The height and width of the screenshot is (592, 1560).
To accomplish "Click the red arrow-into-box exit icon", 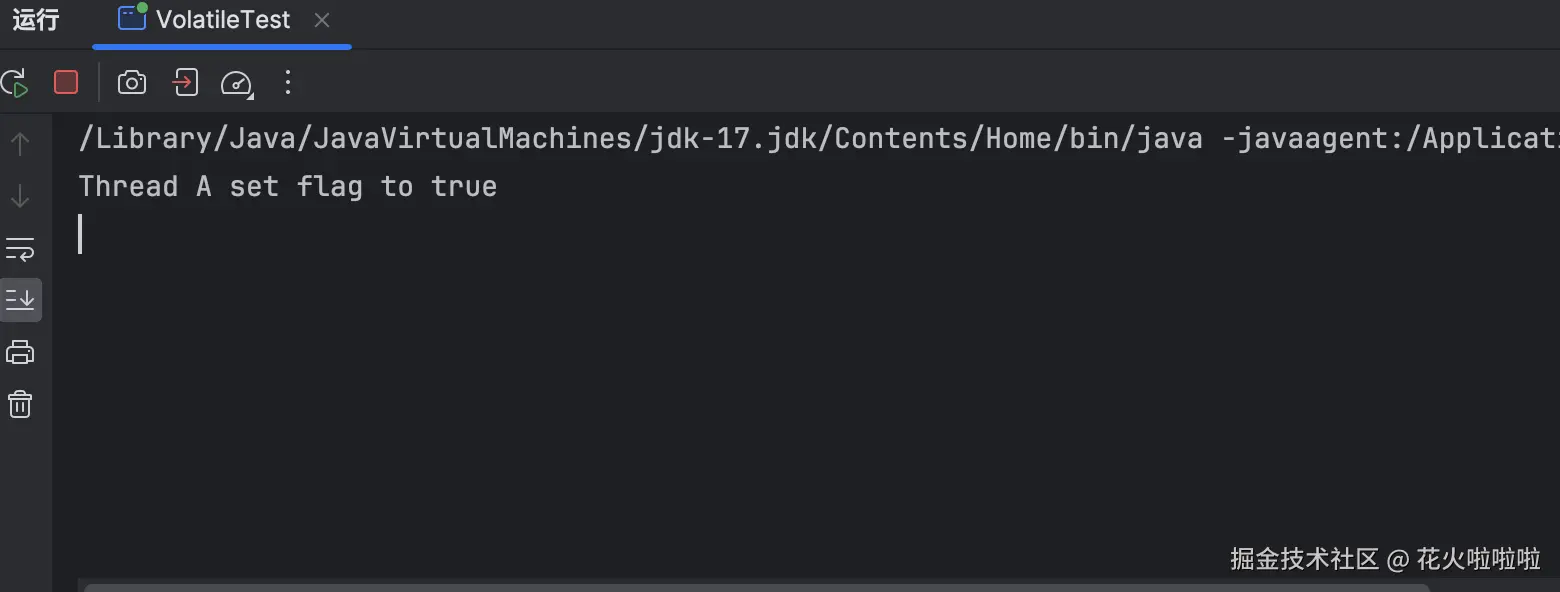I will click(x=185, y=82).
